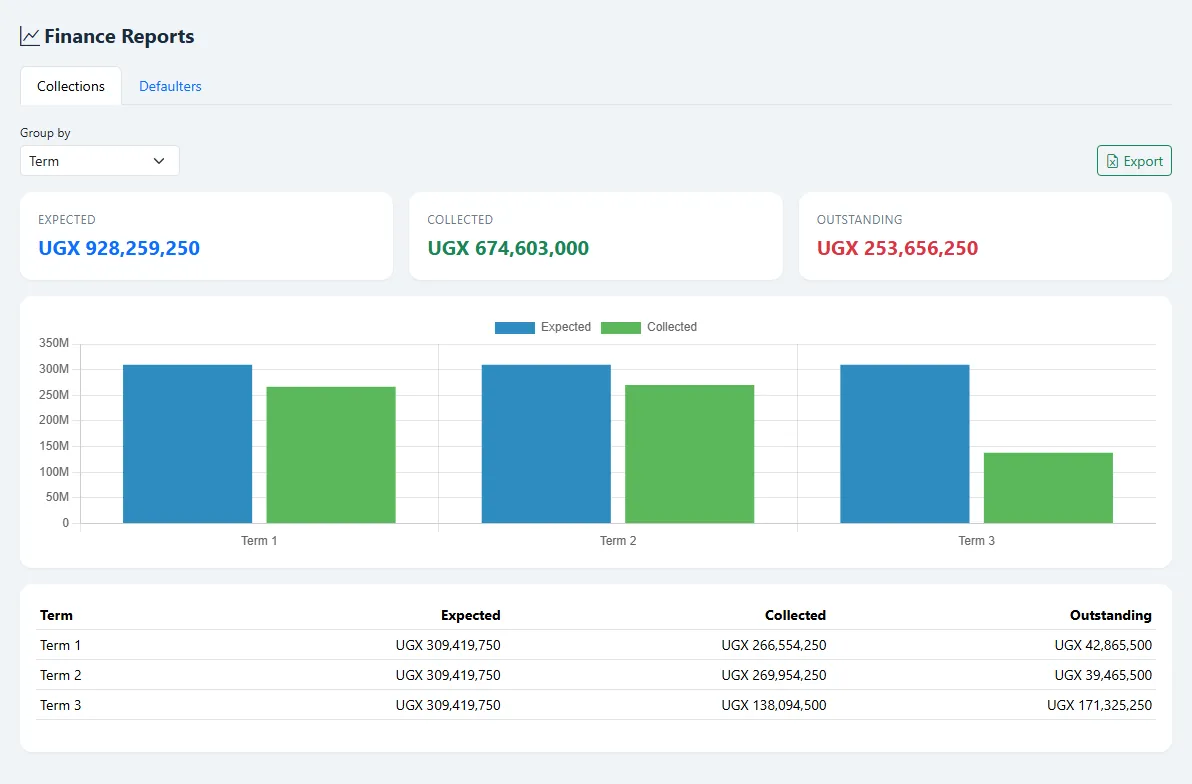Image resolution: width=1192 pixels, height=784 pixels.
Task: Select the Collections tab
Action: (71, 86)
